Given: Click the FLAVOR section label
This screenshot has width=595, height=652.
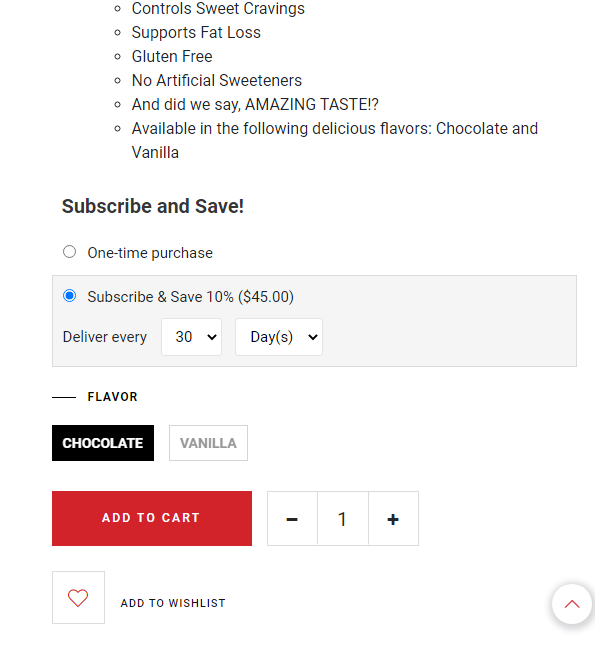Looking at the screenshot, I should (112, 397).
